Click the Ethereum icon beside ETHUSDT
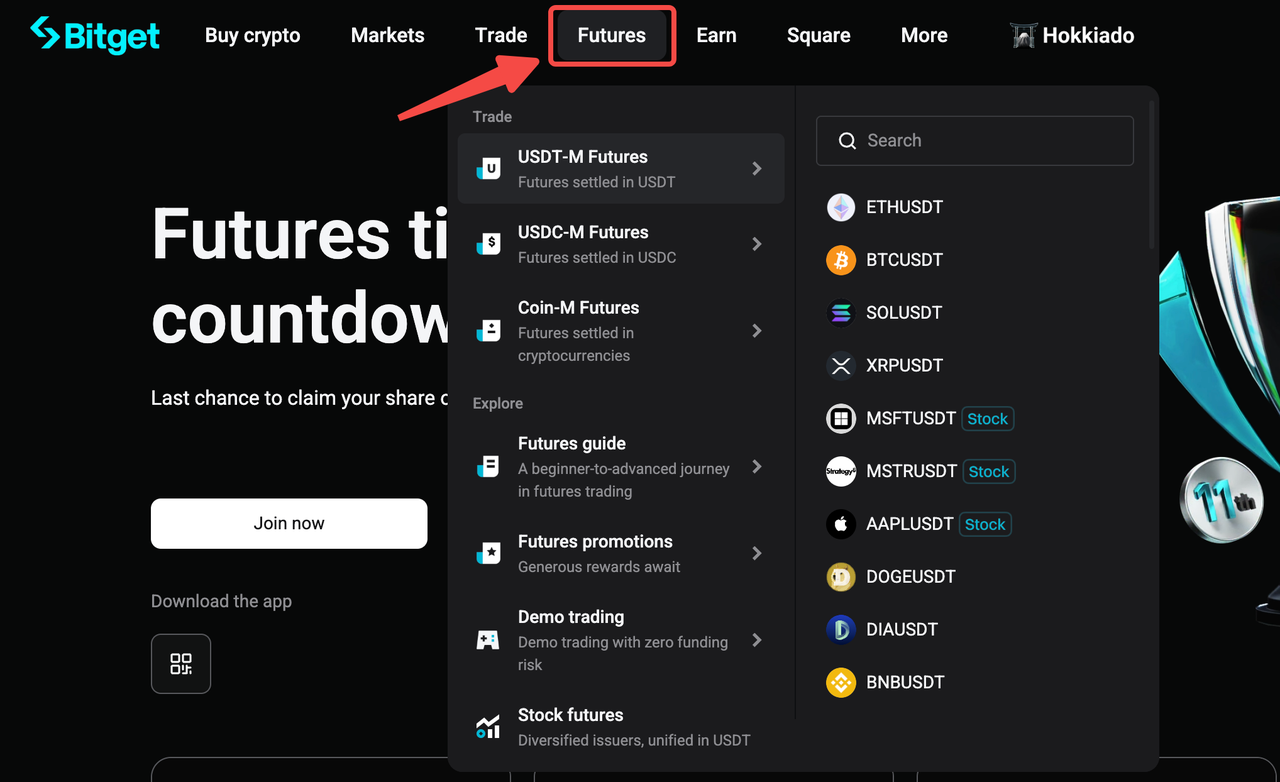 point(840,206)
